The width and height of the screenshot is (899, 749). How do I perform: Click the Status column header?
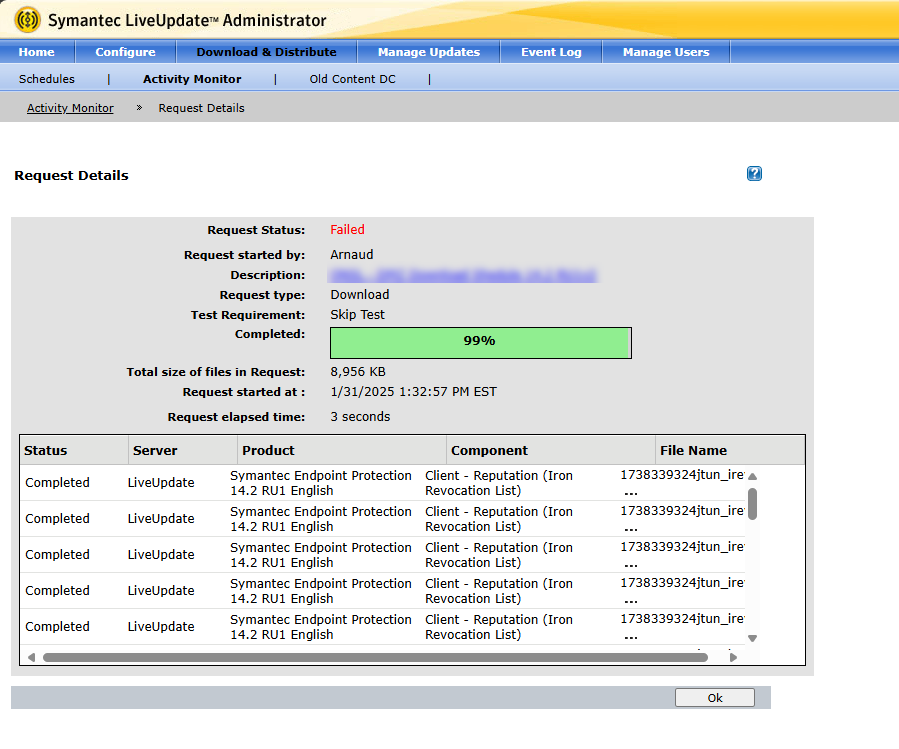pyautogui.click(x=75, y=450)
